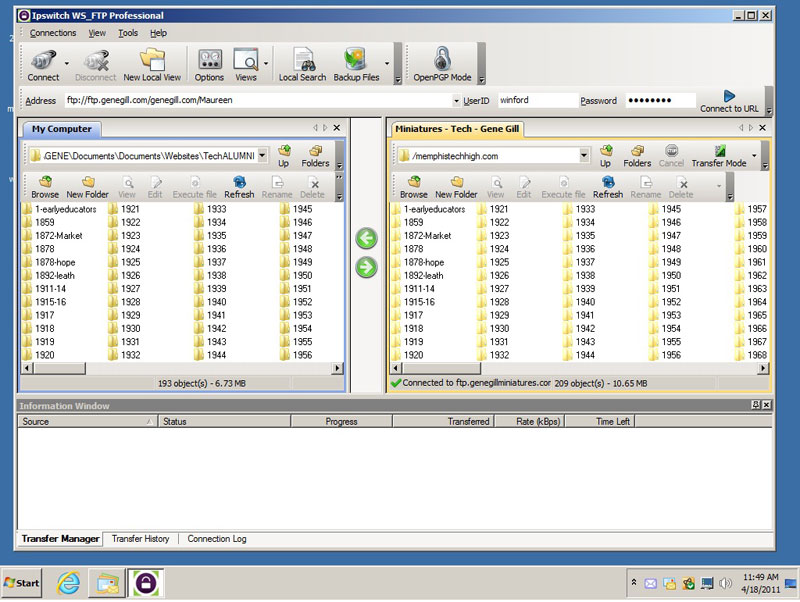Screen dimensions: 800x602
Task: Select Miniatures - Tech - Gene Gill tab
Action: [457, 129]
